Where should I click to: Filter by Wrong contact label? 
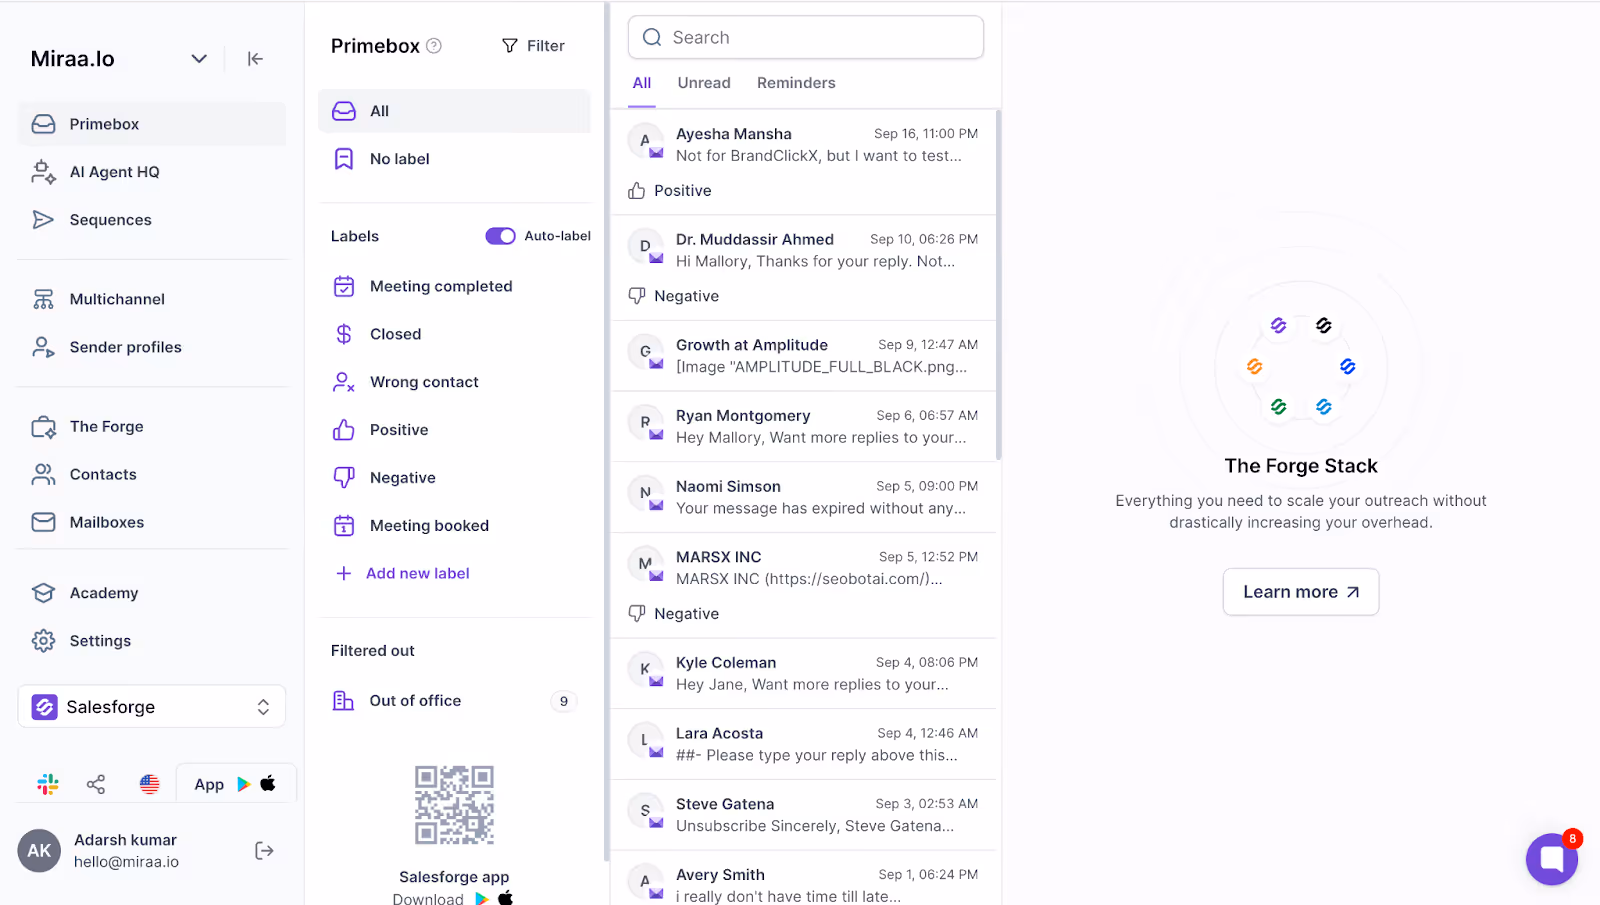(x=454, y=383)
